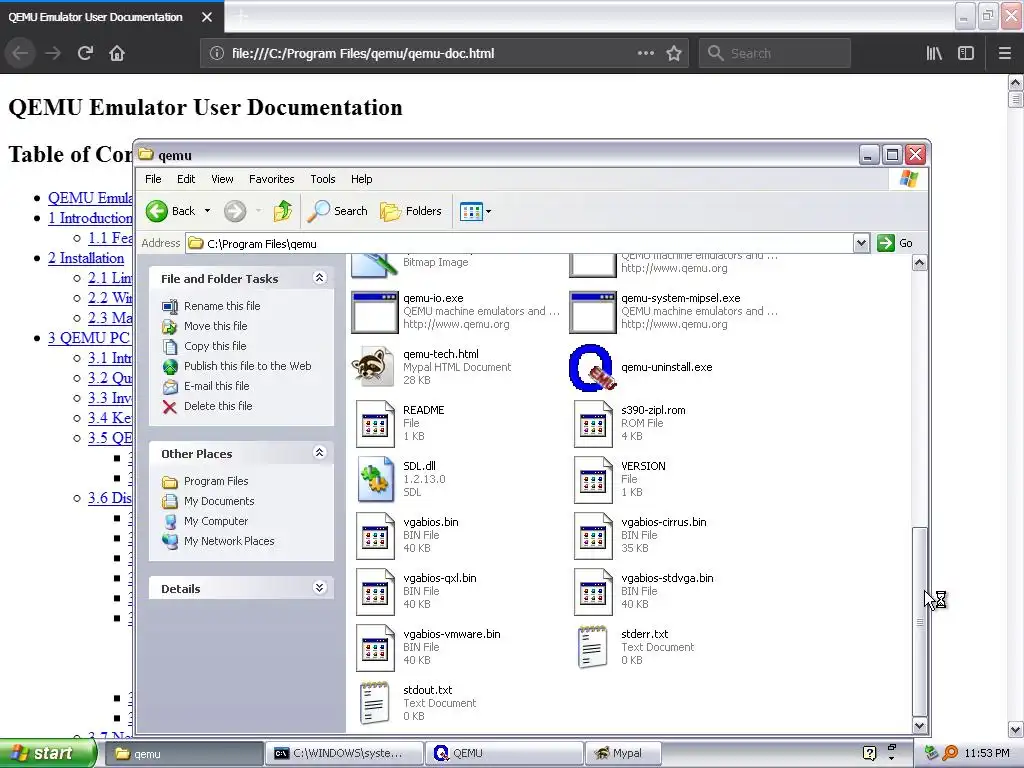Select the vgabios-qxl.bin file icon
The image size is (1024, 768).
(375, 592)
